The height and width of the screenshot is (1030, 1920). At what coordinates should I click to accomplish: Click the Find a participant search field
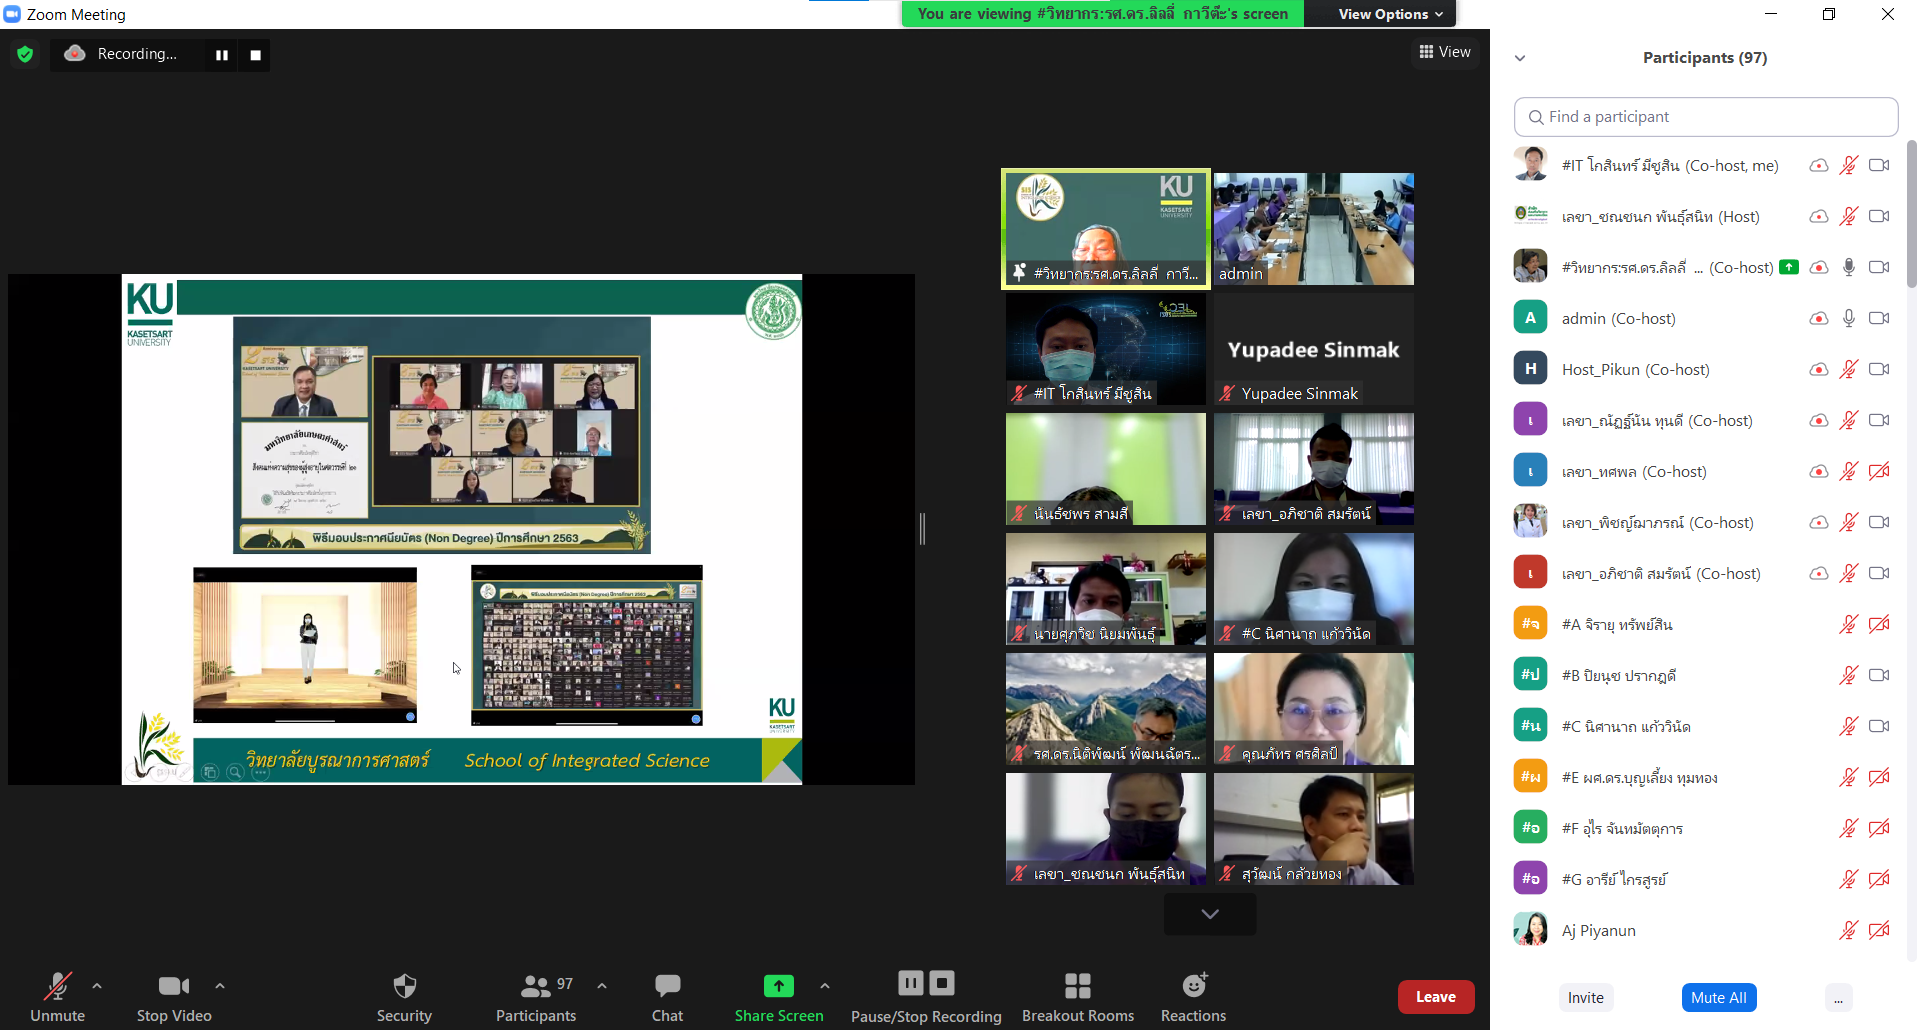1706,117
